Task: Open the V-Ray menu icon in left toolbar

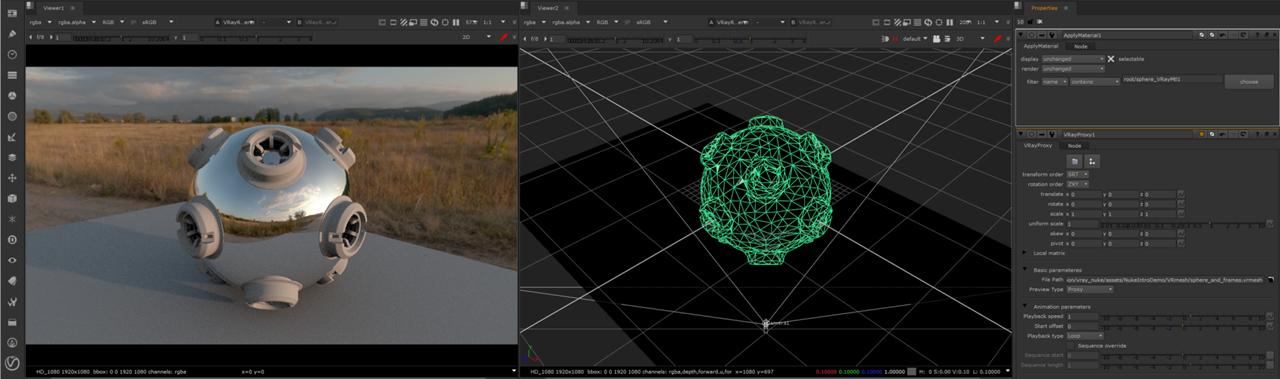Action: pos(12,361)
